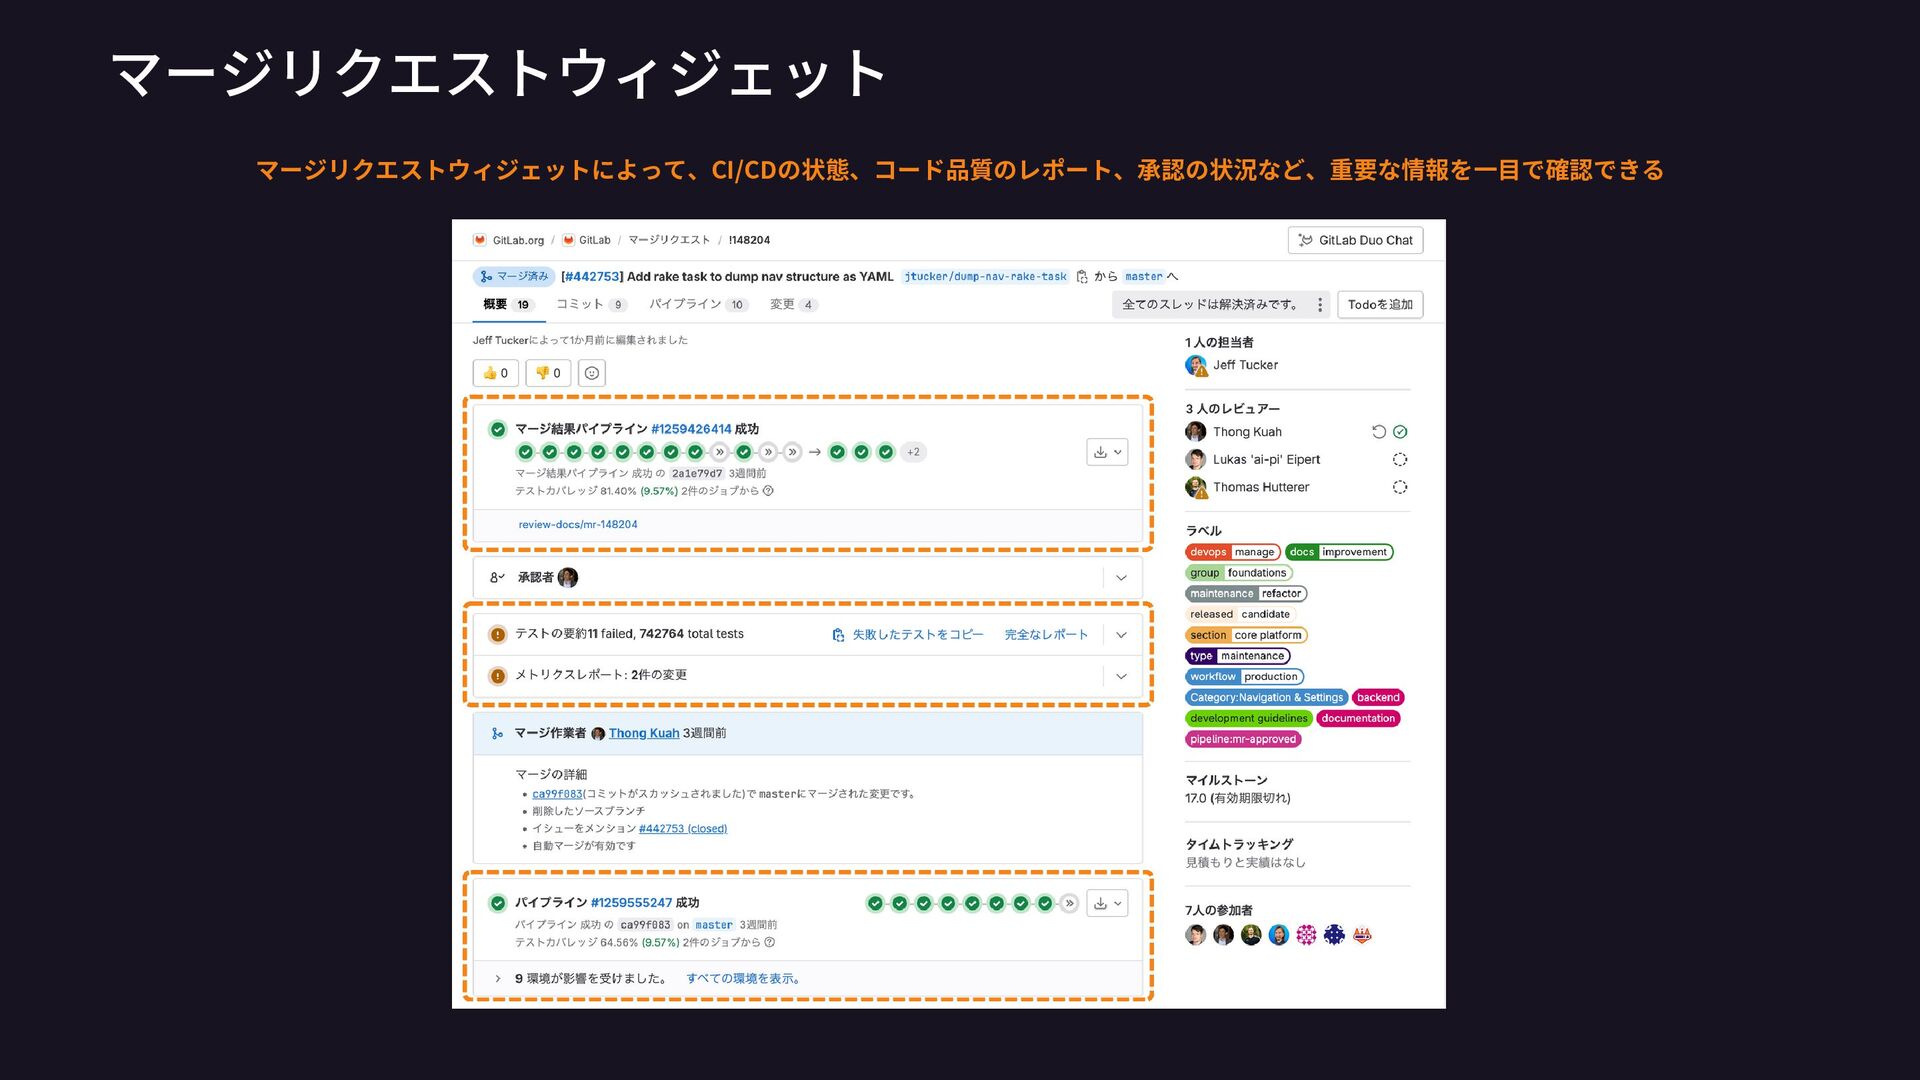Collapse the merge request header chevron
The image size is (1920, 1080).
click(1173, 277)
